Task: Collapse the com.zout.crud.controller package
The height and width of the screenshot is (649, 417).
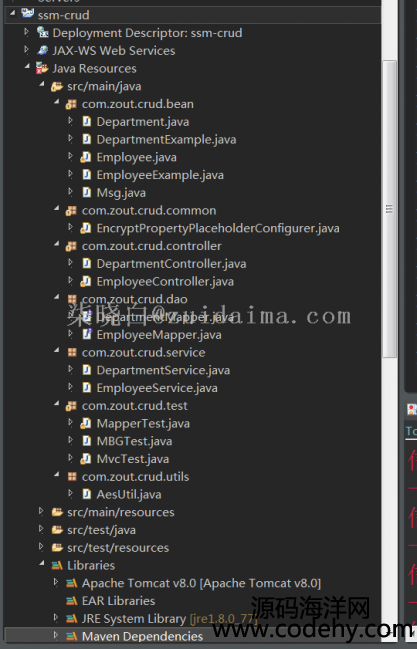Action: coord(57,244)
